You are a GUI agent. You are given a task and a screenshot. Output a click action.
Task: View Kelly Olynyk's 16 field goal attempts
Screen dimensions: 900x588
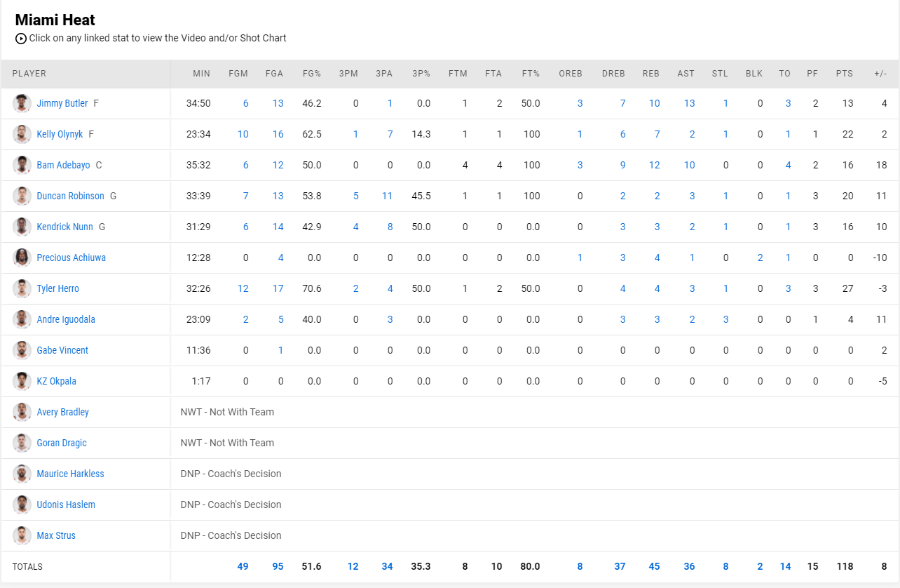[x=278, y=134]
